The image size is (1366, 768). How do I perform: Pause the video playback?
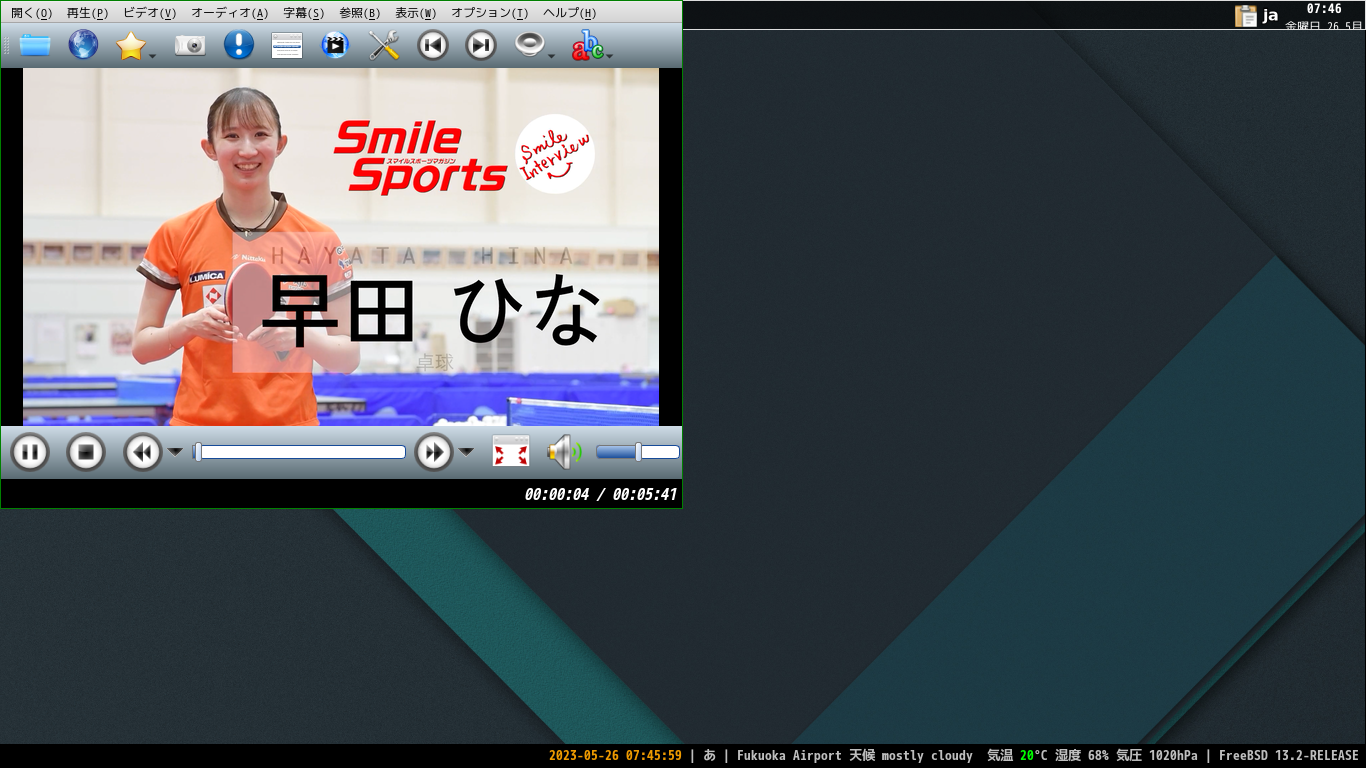coord(30,453)
